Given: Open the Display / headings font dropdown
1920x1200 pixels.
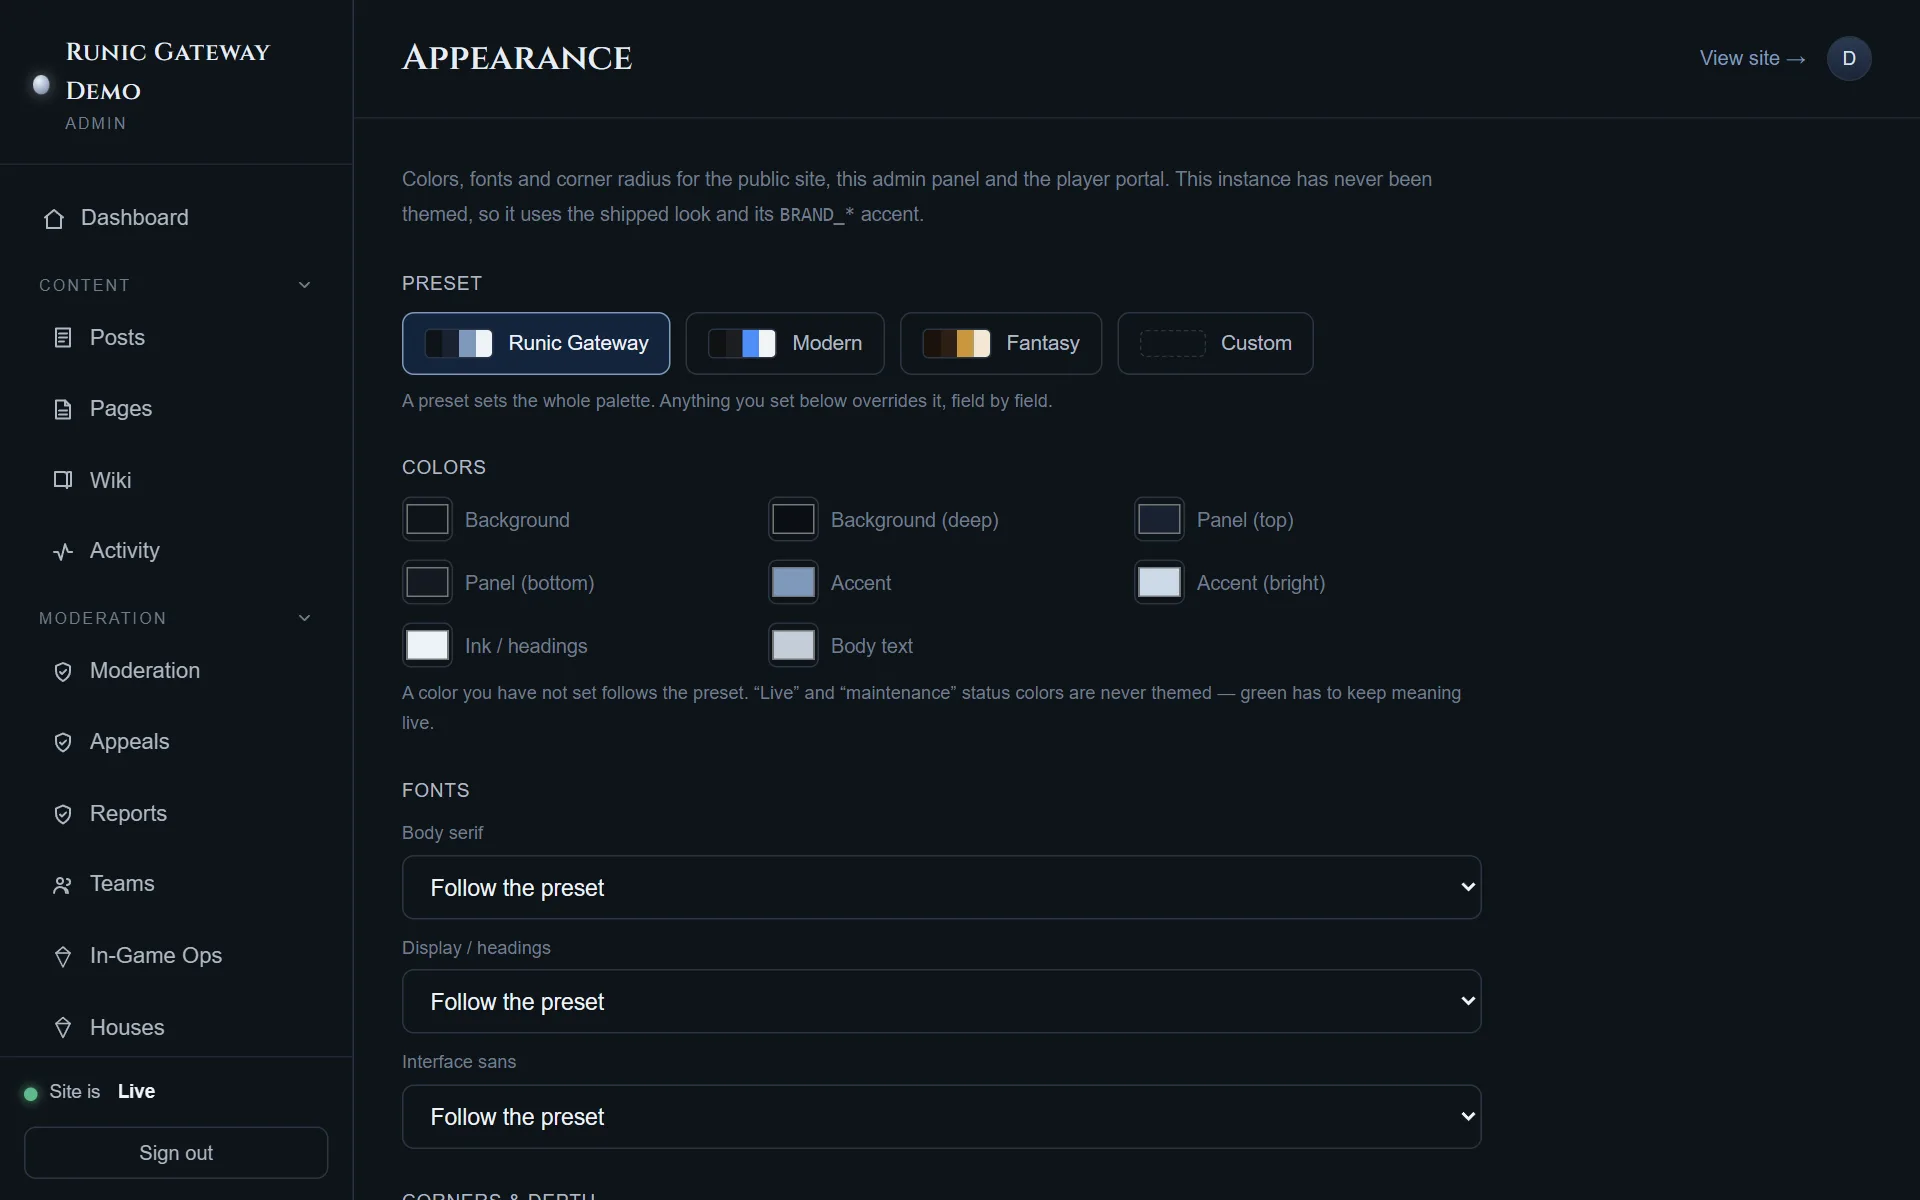Looking at the screenshot, I should coord(941,1001).
